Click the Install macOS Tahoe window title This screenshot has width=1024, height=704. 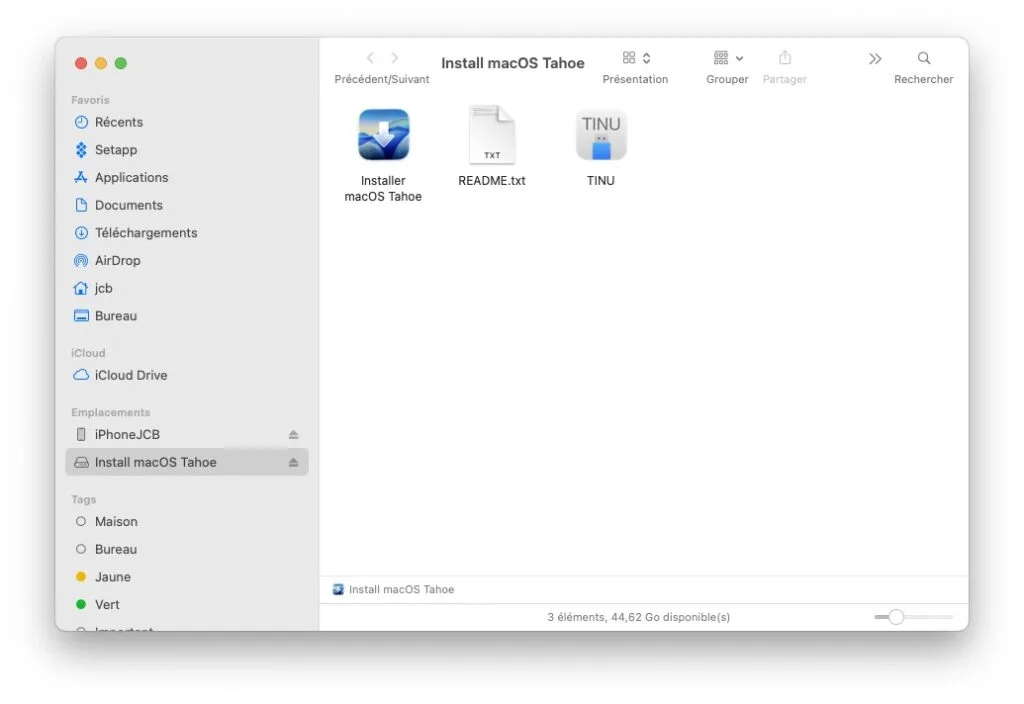[513, 63]
